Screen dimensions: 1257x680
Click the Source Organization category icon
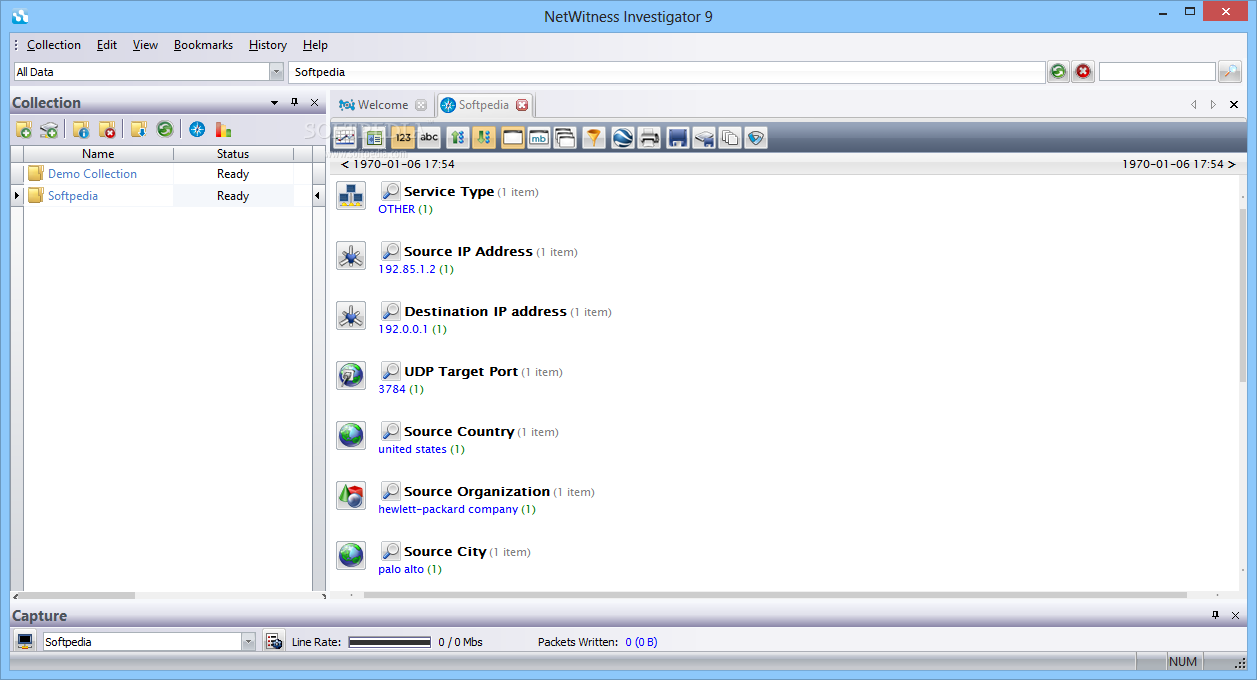coord(351,496)
